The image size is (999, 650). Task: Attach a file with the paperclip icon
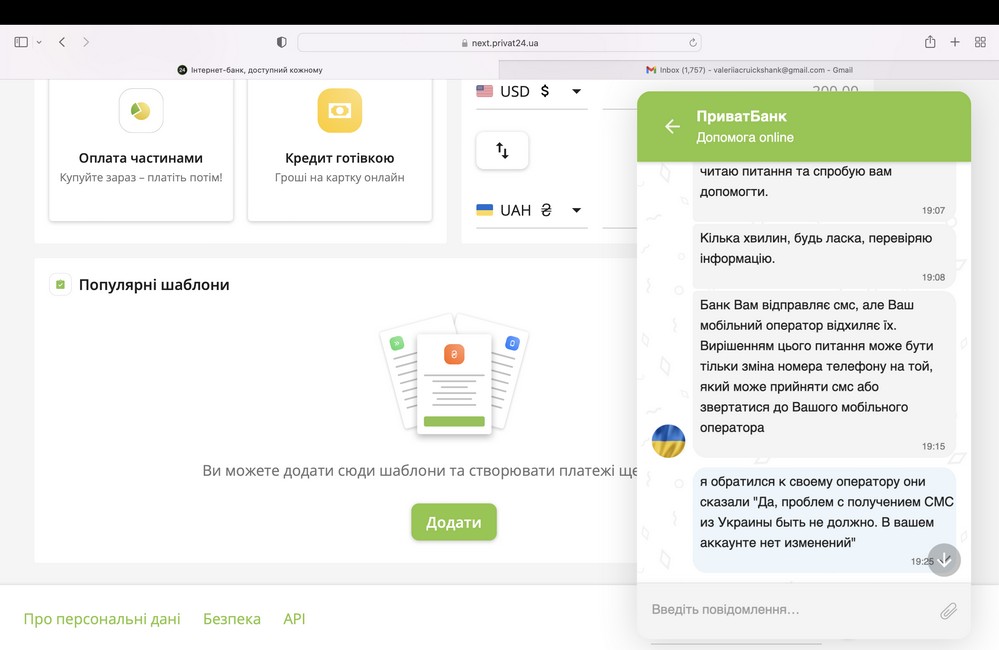(948, 611)
